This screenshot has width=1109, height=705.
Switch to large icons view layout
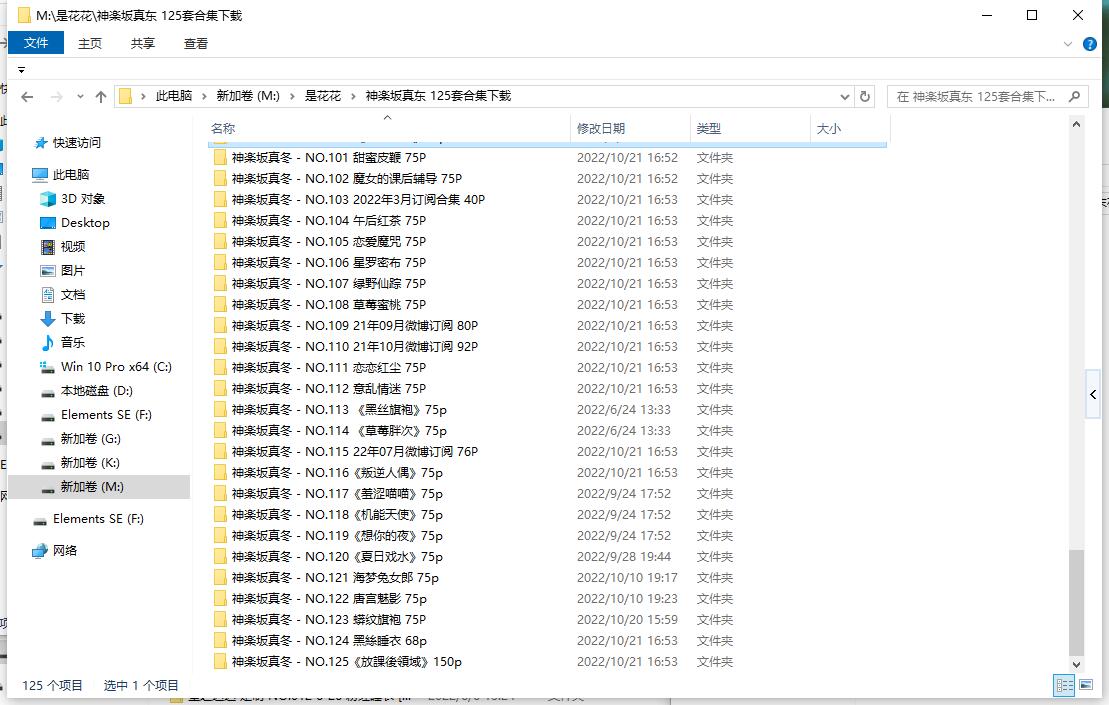1086,685
